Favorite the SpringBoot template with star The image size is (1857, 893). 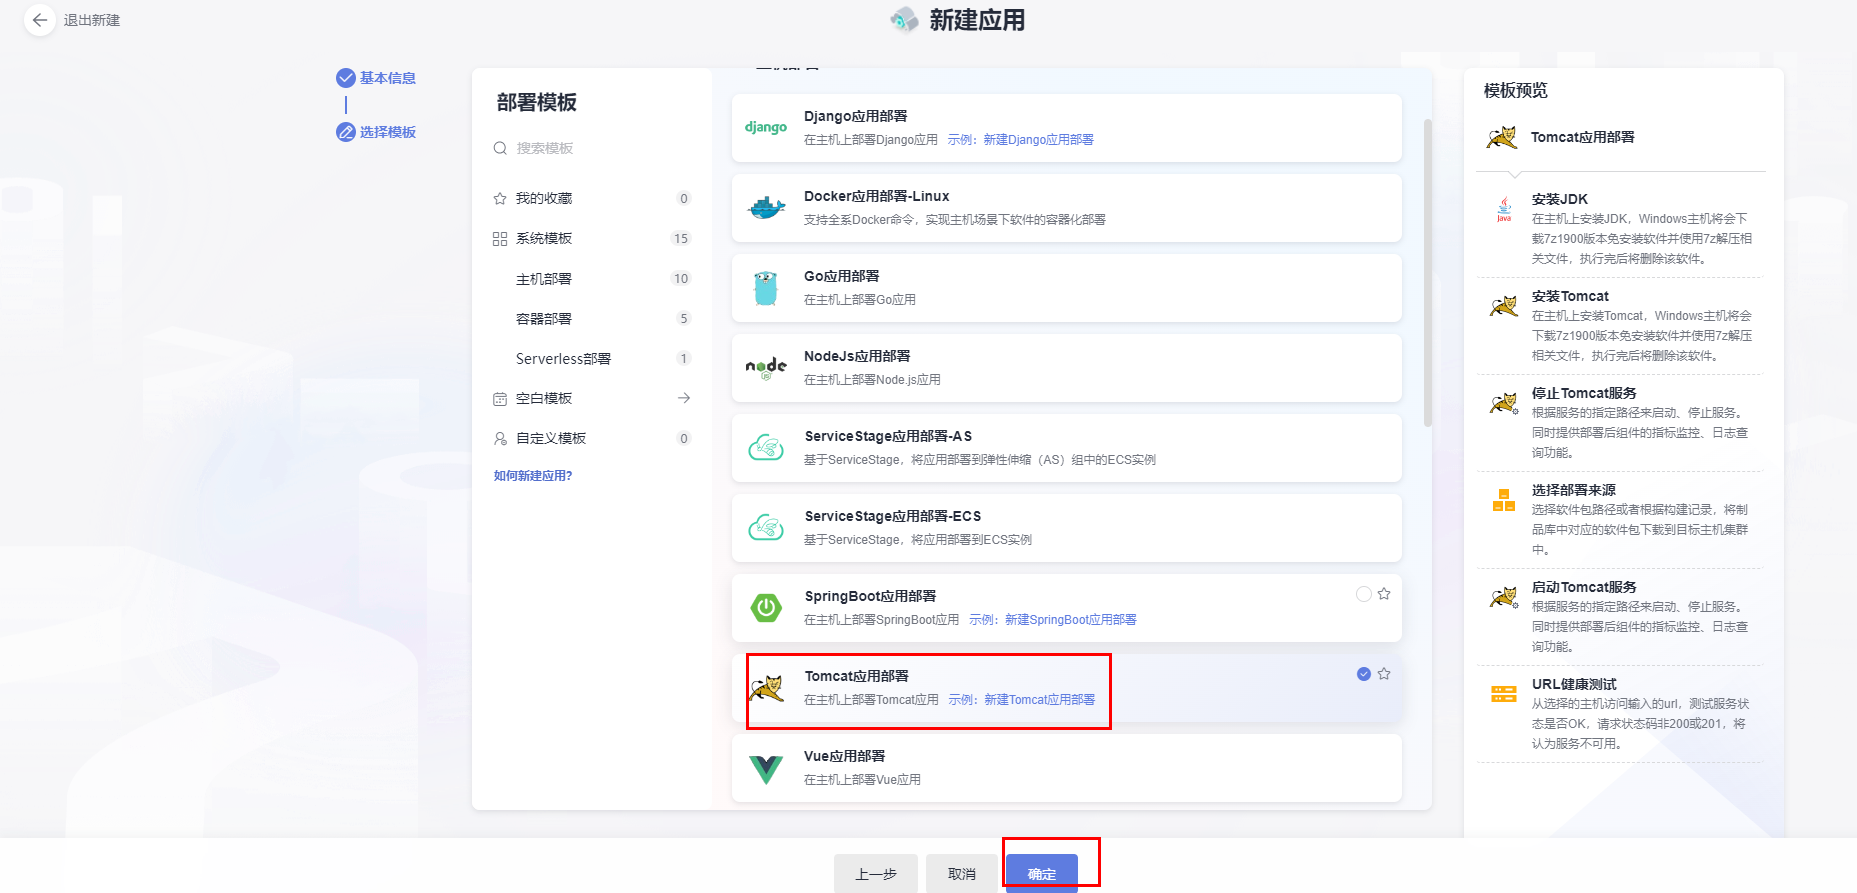pyautogui.click(x=1384, y=594)
